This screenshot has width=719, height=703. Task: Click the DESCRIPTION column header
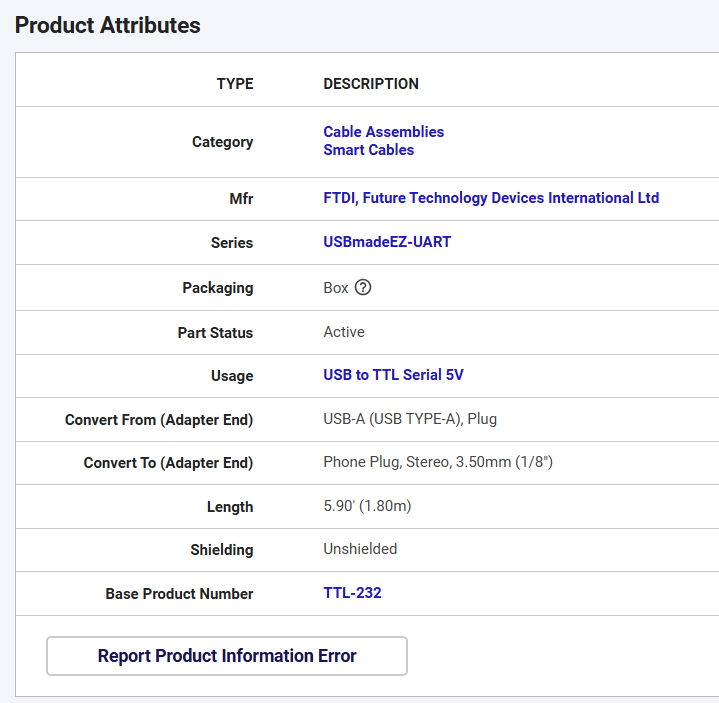[371, 84]
